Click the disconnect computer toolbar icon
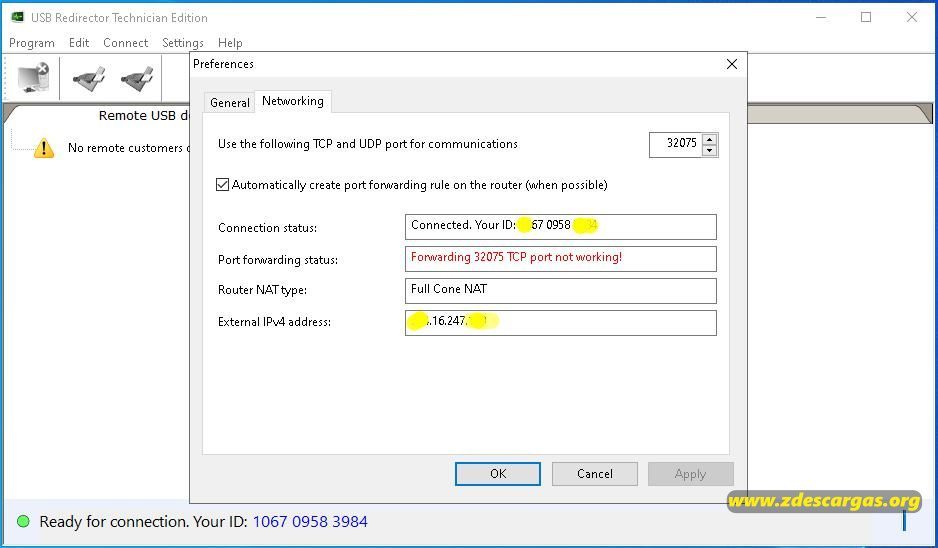 coord(34,78)
